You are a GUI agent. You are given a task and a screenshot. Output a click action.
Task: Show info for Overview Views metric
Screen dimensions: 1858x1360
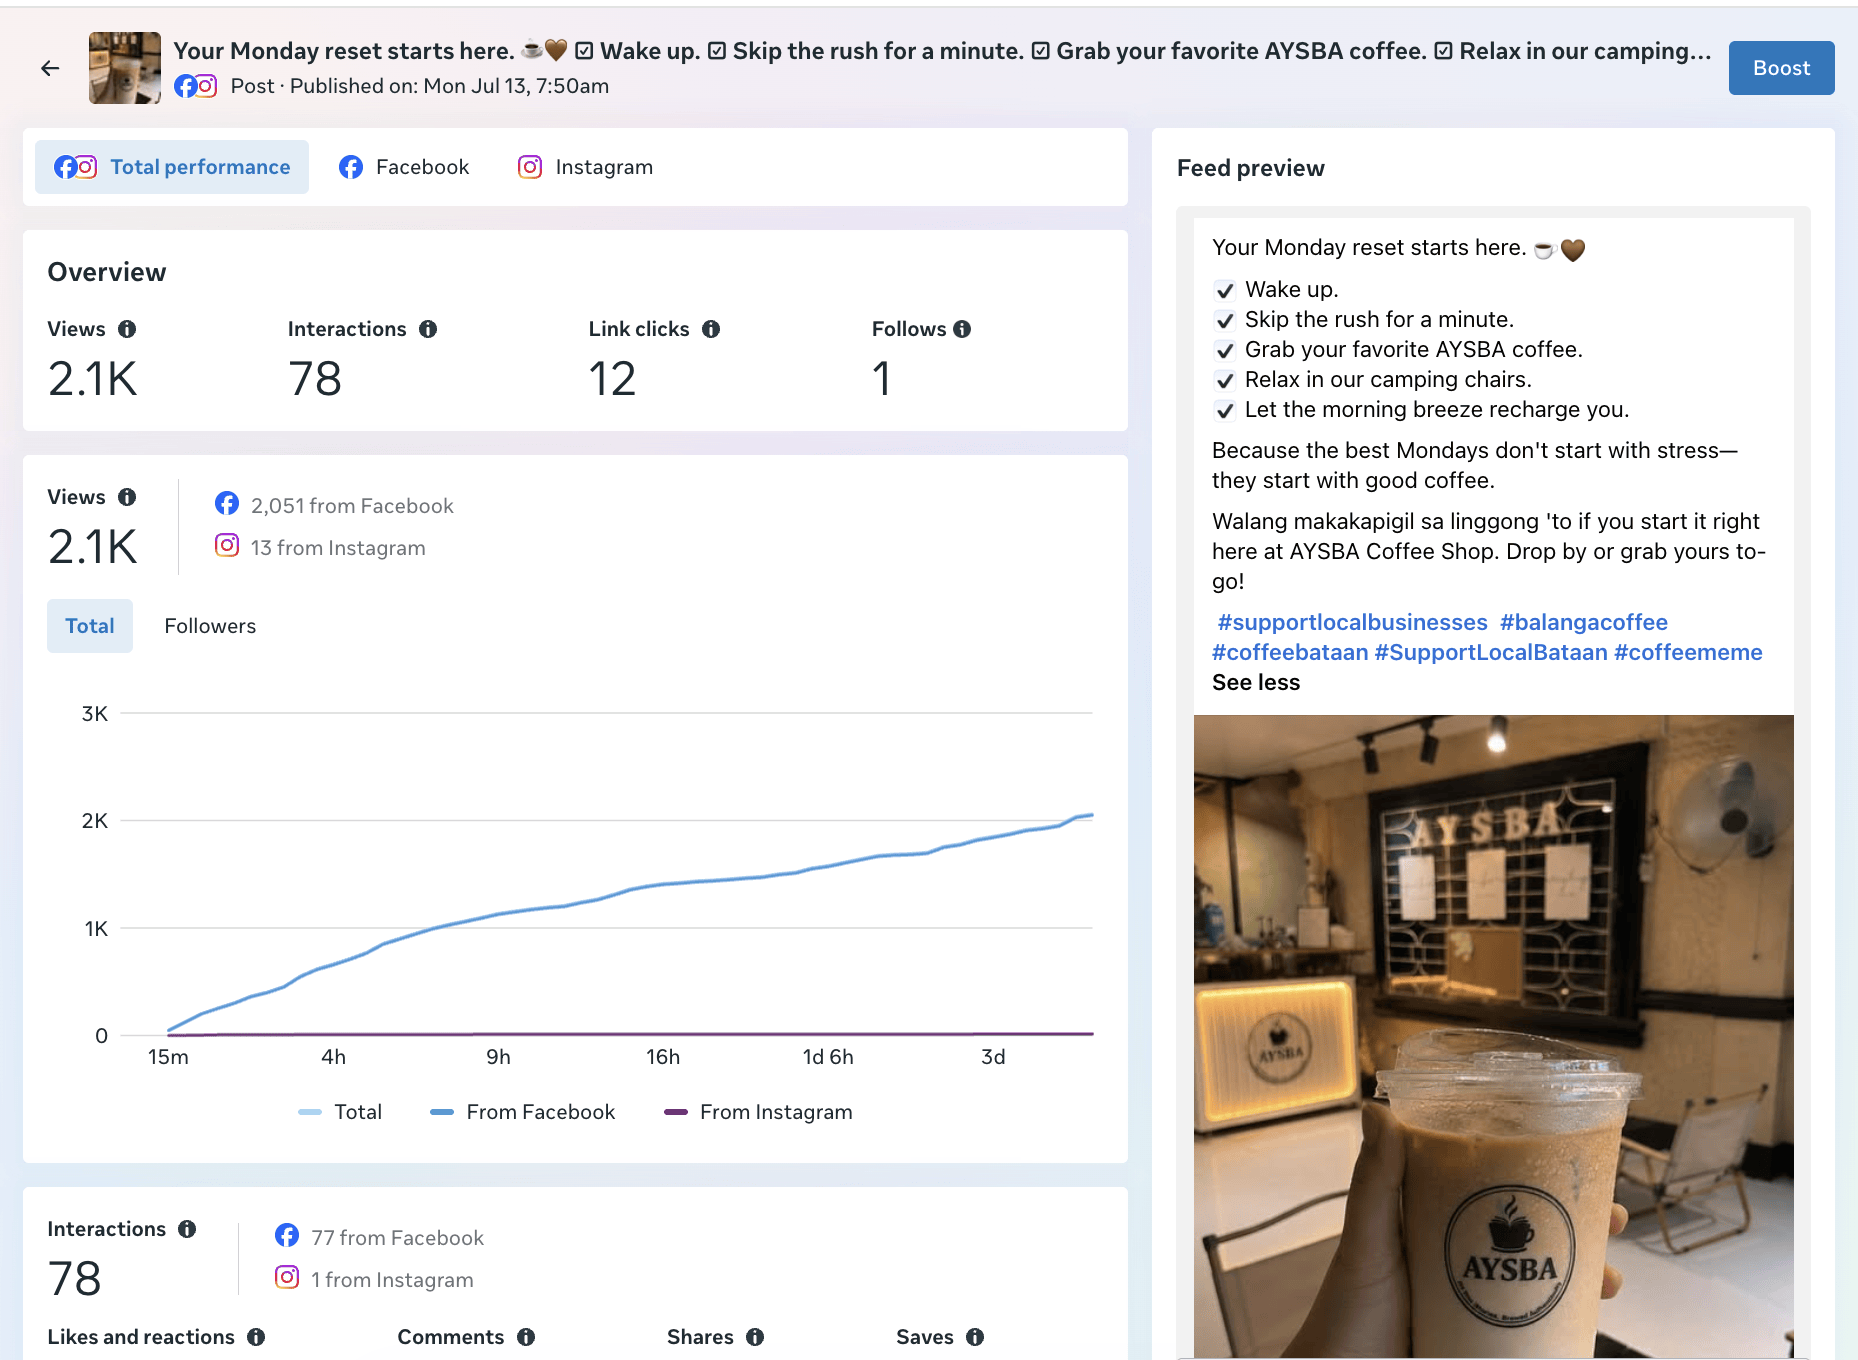click(127, 329)
